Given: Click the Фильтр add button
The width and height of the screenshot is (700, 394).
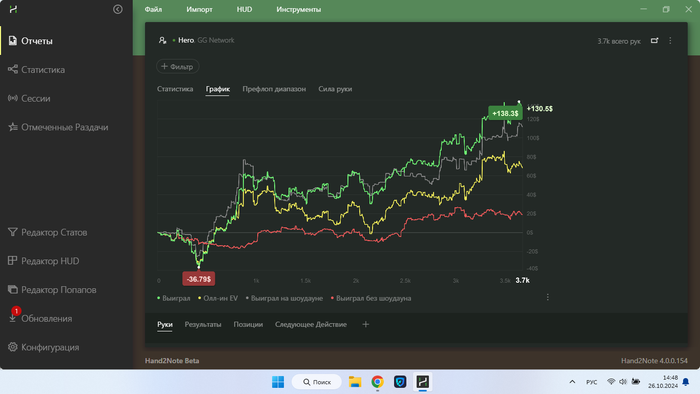Looking at the screenshot, I should coord(177,66).
